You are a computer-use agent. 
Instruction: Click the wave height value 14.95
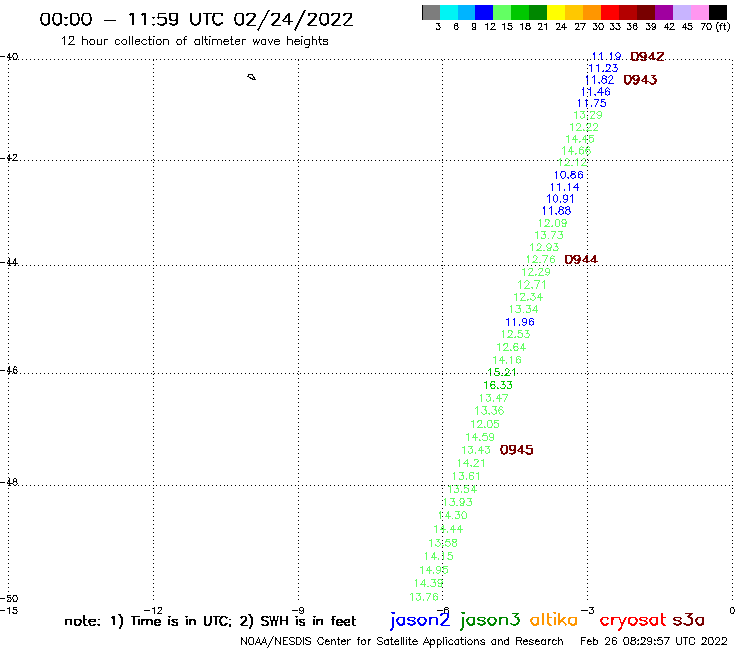tap(434, 570)
